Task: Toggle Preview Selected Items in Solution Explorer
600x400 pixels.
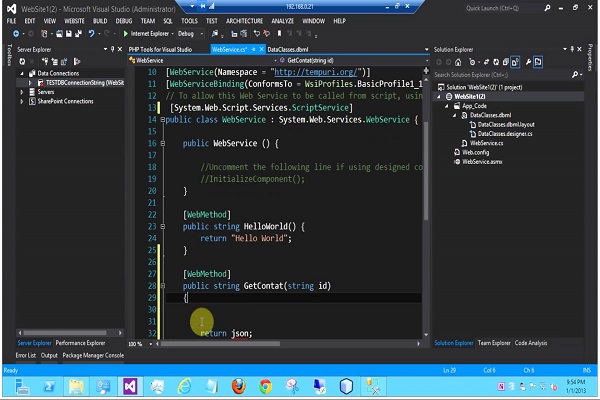Action: pyautogui.click(x=538, y=62)
